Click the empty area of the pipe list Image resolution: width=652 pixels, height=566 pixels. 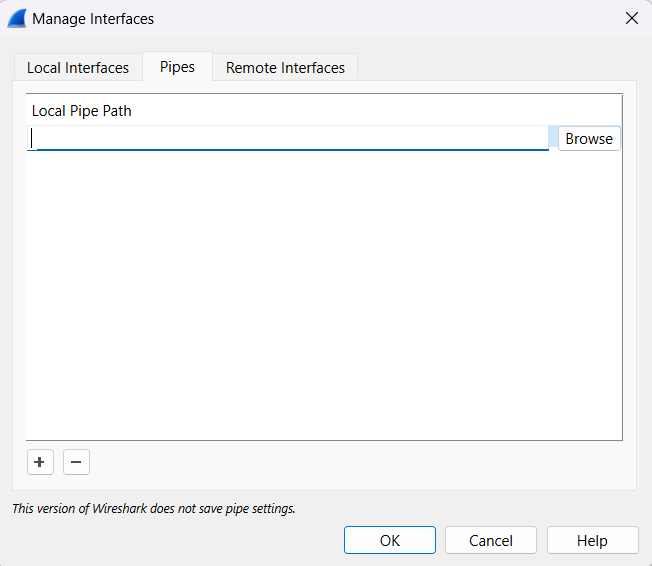pyautogui.click(x=324, y=300)
